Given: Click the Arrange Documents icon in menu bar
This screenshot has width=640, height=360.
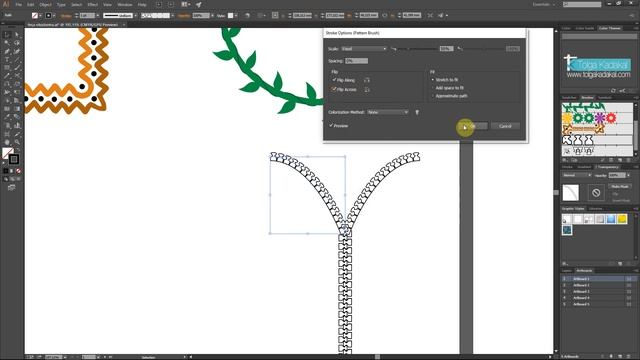Looking at the screenshot, I should point(185,4).
